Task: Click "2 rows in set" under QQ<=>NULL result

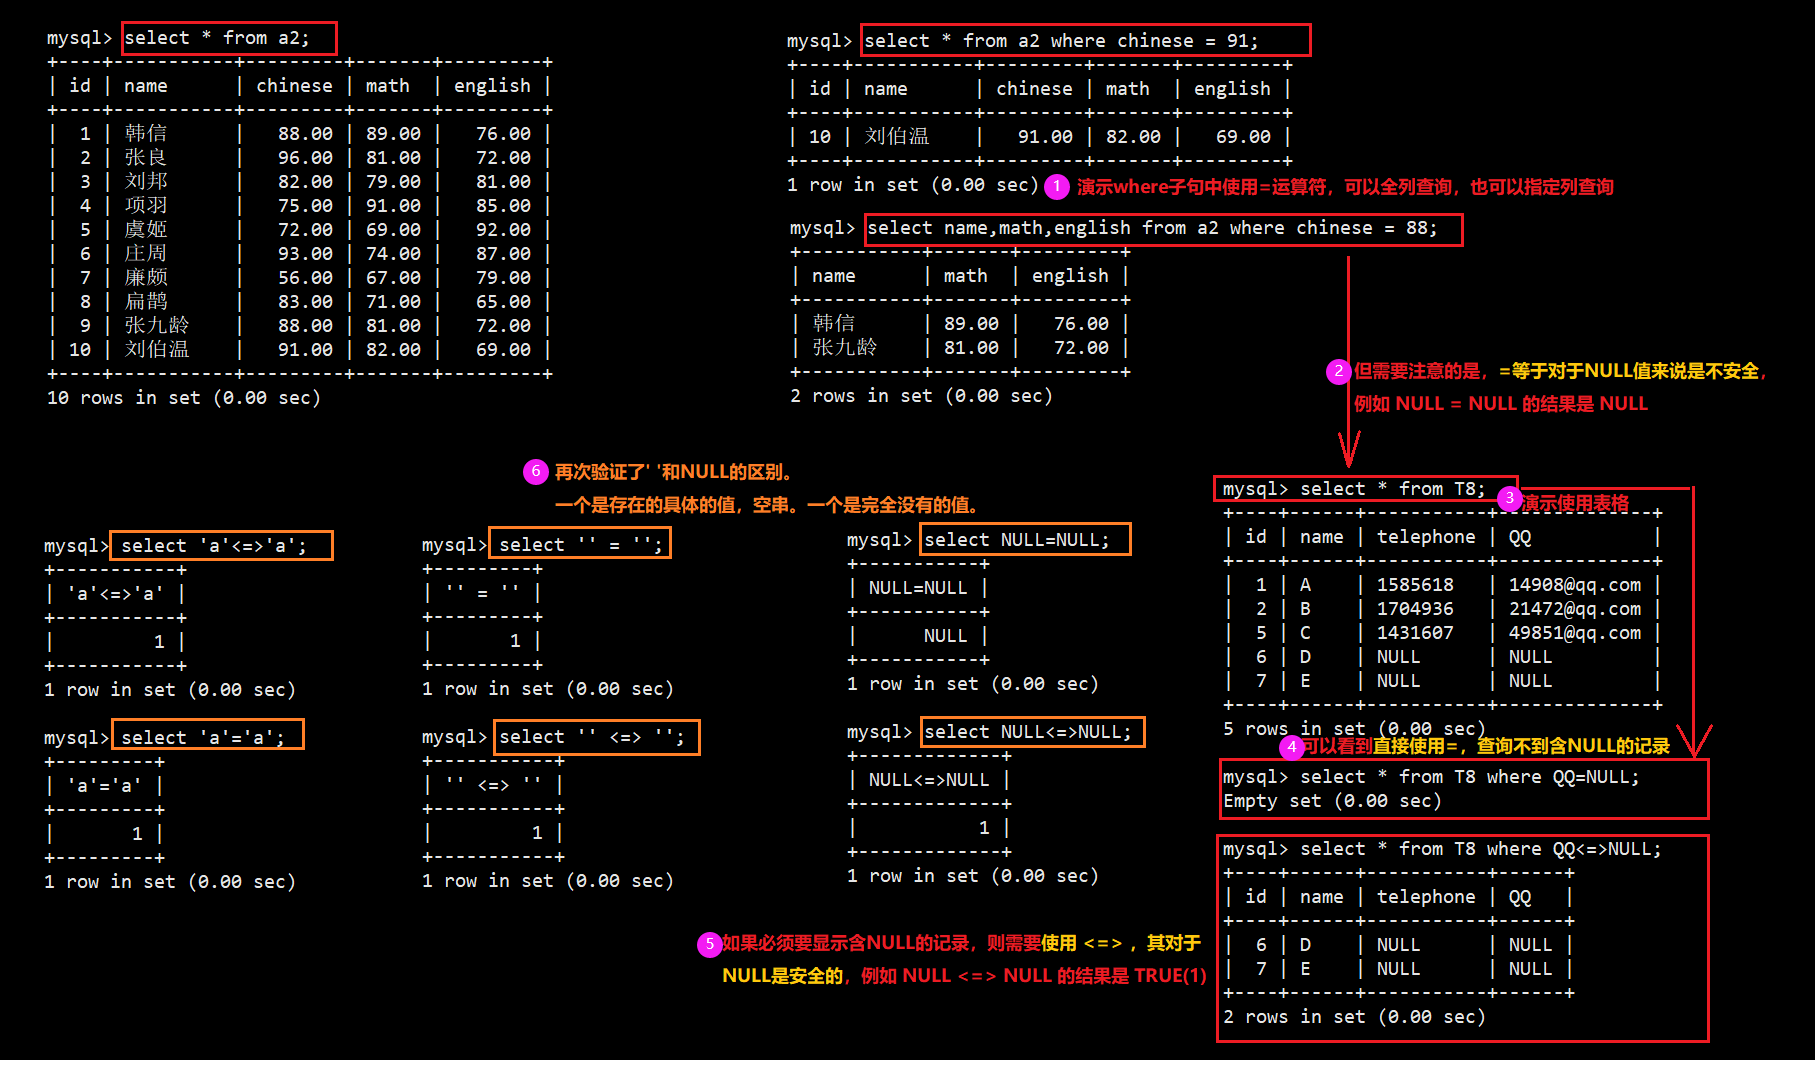Action: click(1354, 1017)
